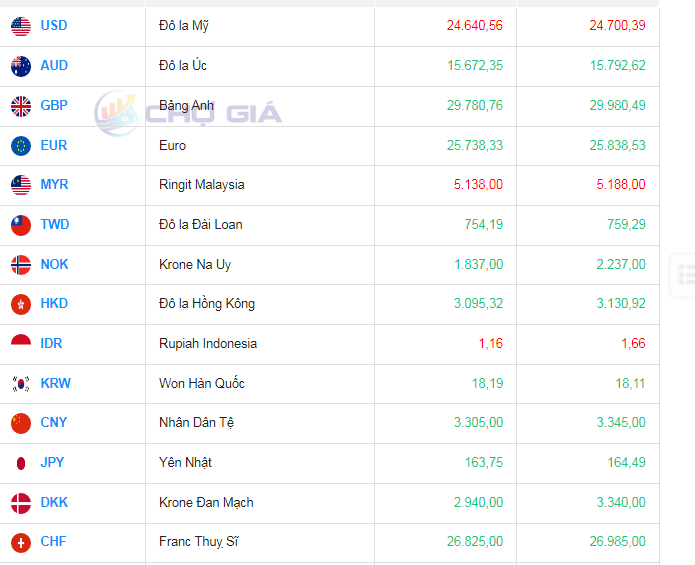The height and width of the screenshot is (565, 695).
Task: Select the HKD currency code link
Action: pyautogui.click(x=54, y=304)
